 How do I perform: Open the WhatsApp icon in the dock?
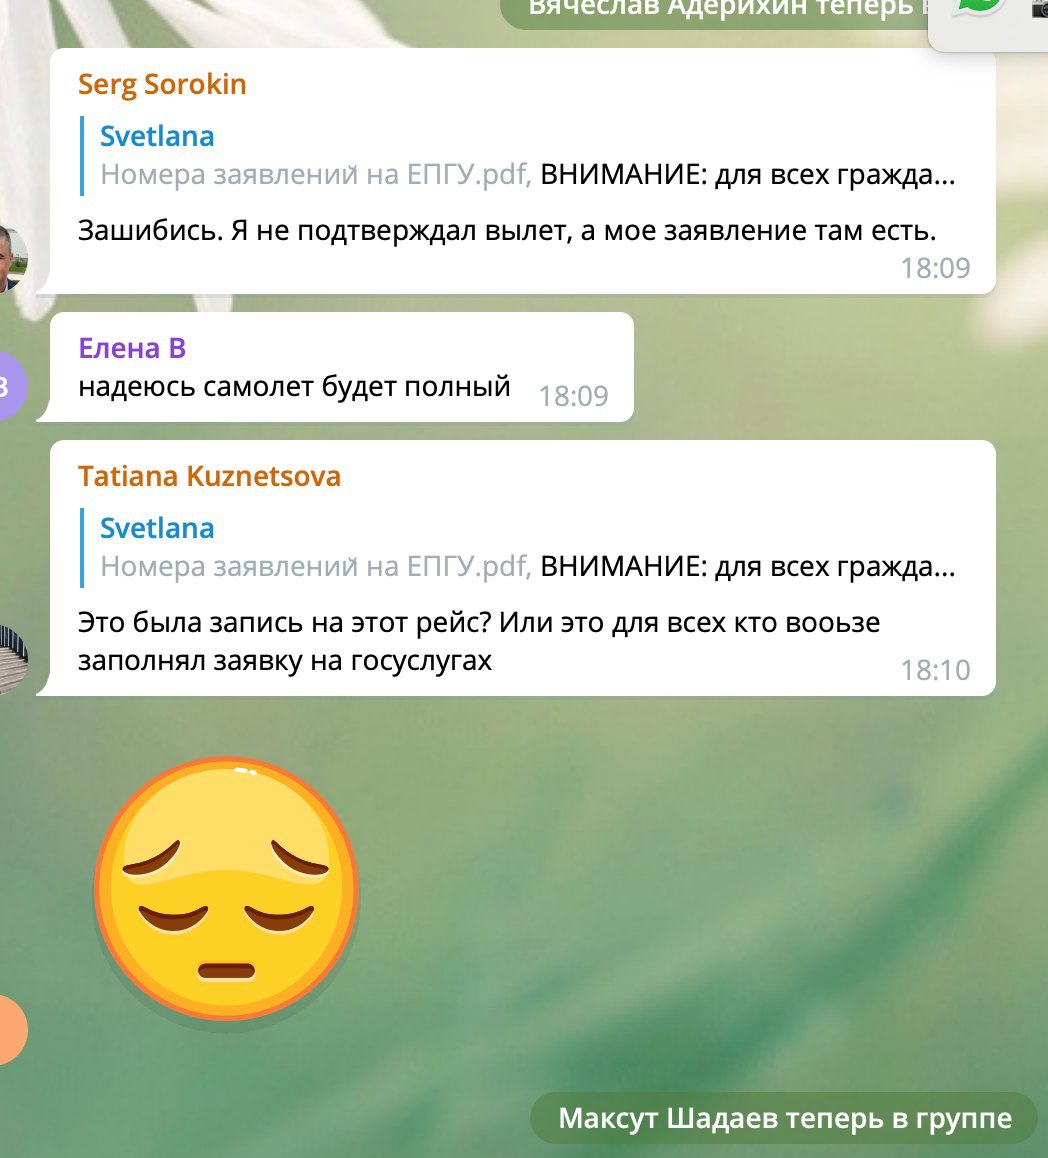tap(979, 7)
